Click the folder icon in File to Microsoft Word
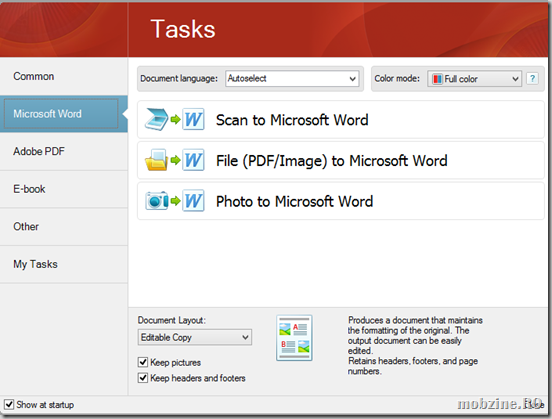The height and width of the screenshot is (419, 552). pos(156,160)
